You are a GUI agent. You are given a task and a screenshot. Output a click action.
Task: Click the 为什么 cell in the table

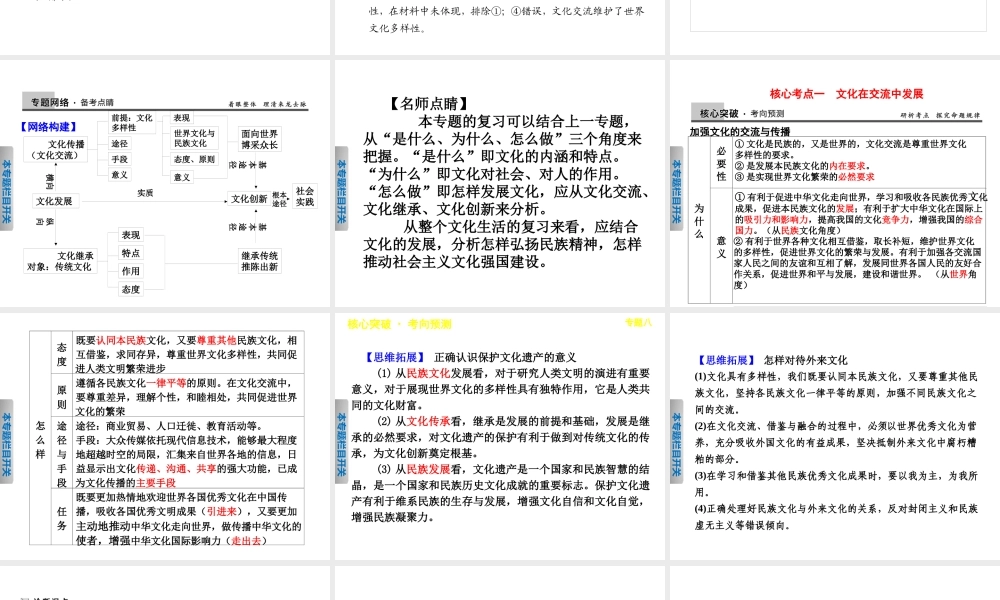tap(700, 221)
